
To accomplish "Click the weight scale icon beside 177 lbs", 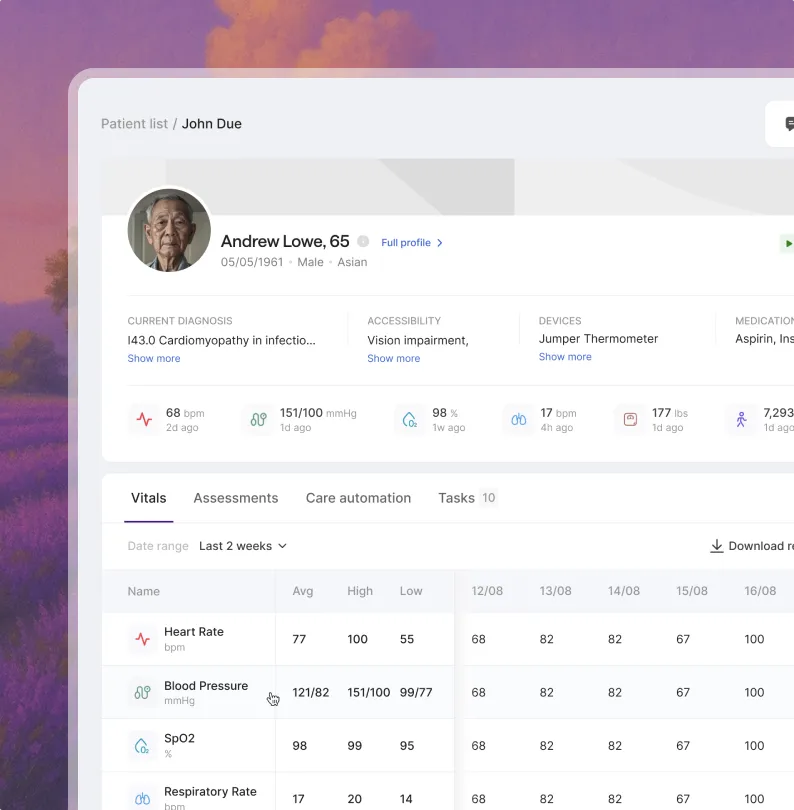I will [x=630, y=419].
